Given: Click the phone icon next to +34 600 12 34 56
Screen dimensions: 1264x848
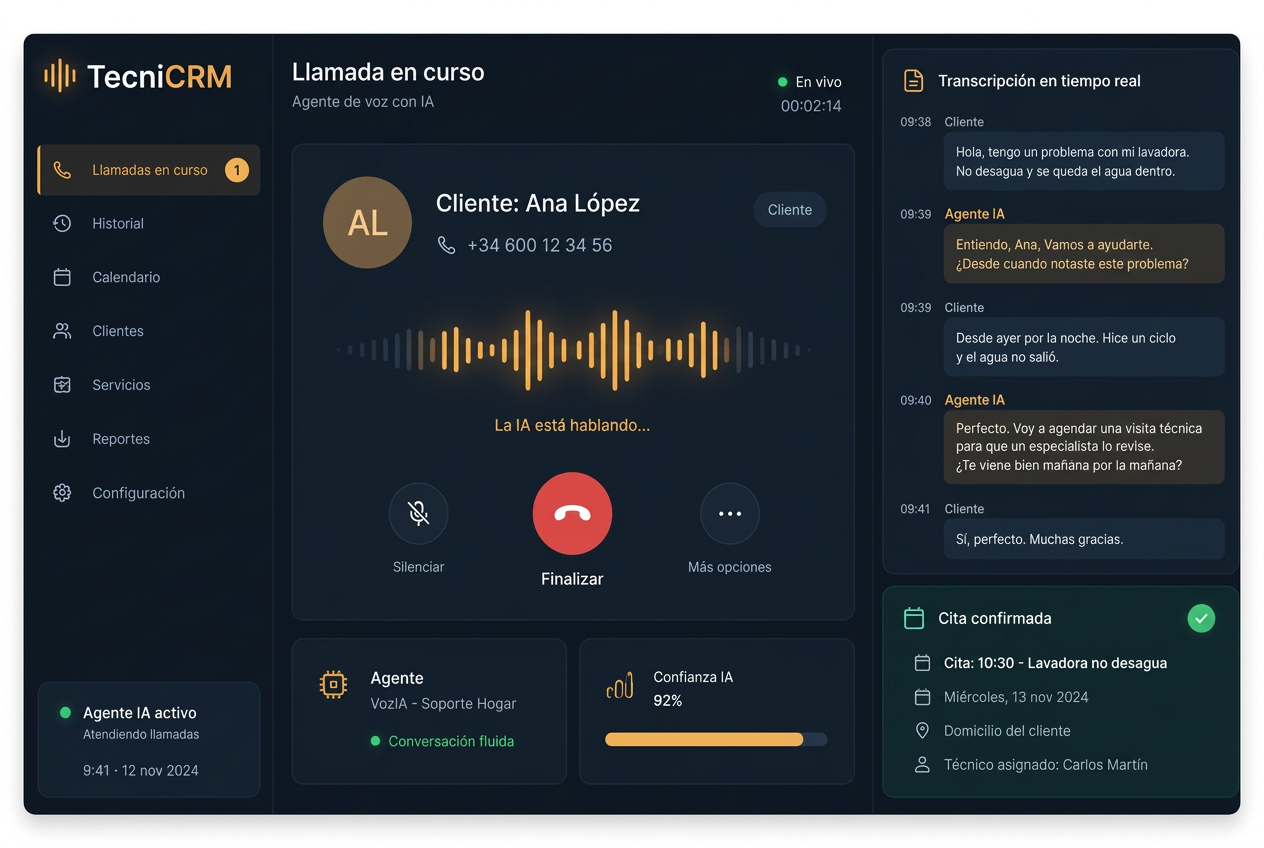Looking at the screenshot, I should pos(447,245).
